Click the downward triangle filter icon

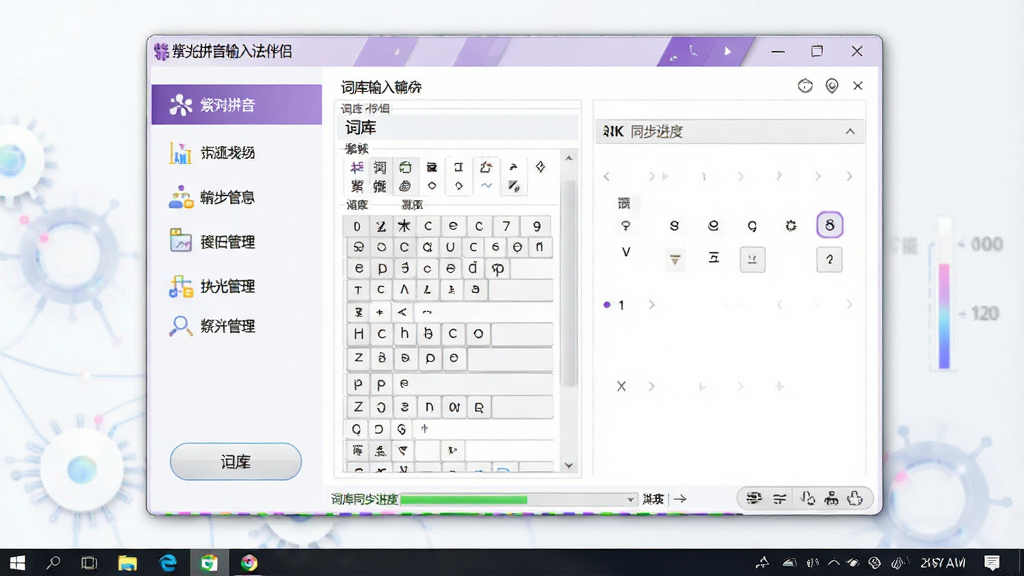click(x=675, y=260)
